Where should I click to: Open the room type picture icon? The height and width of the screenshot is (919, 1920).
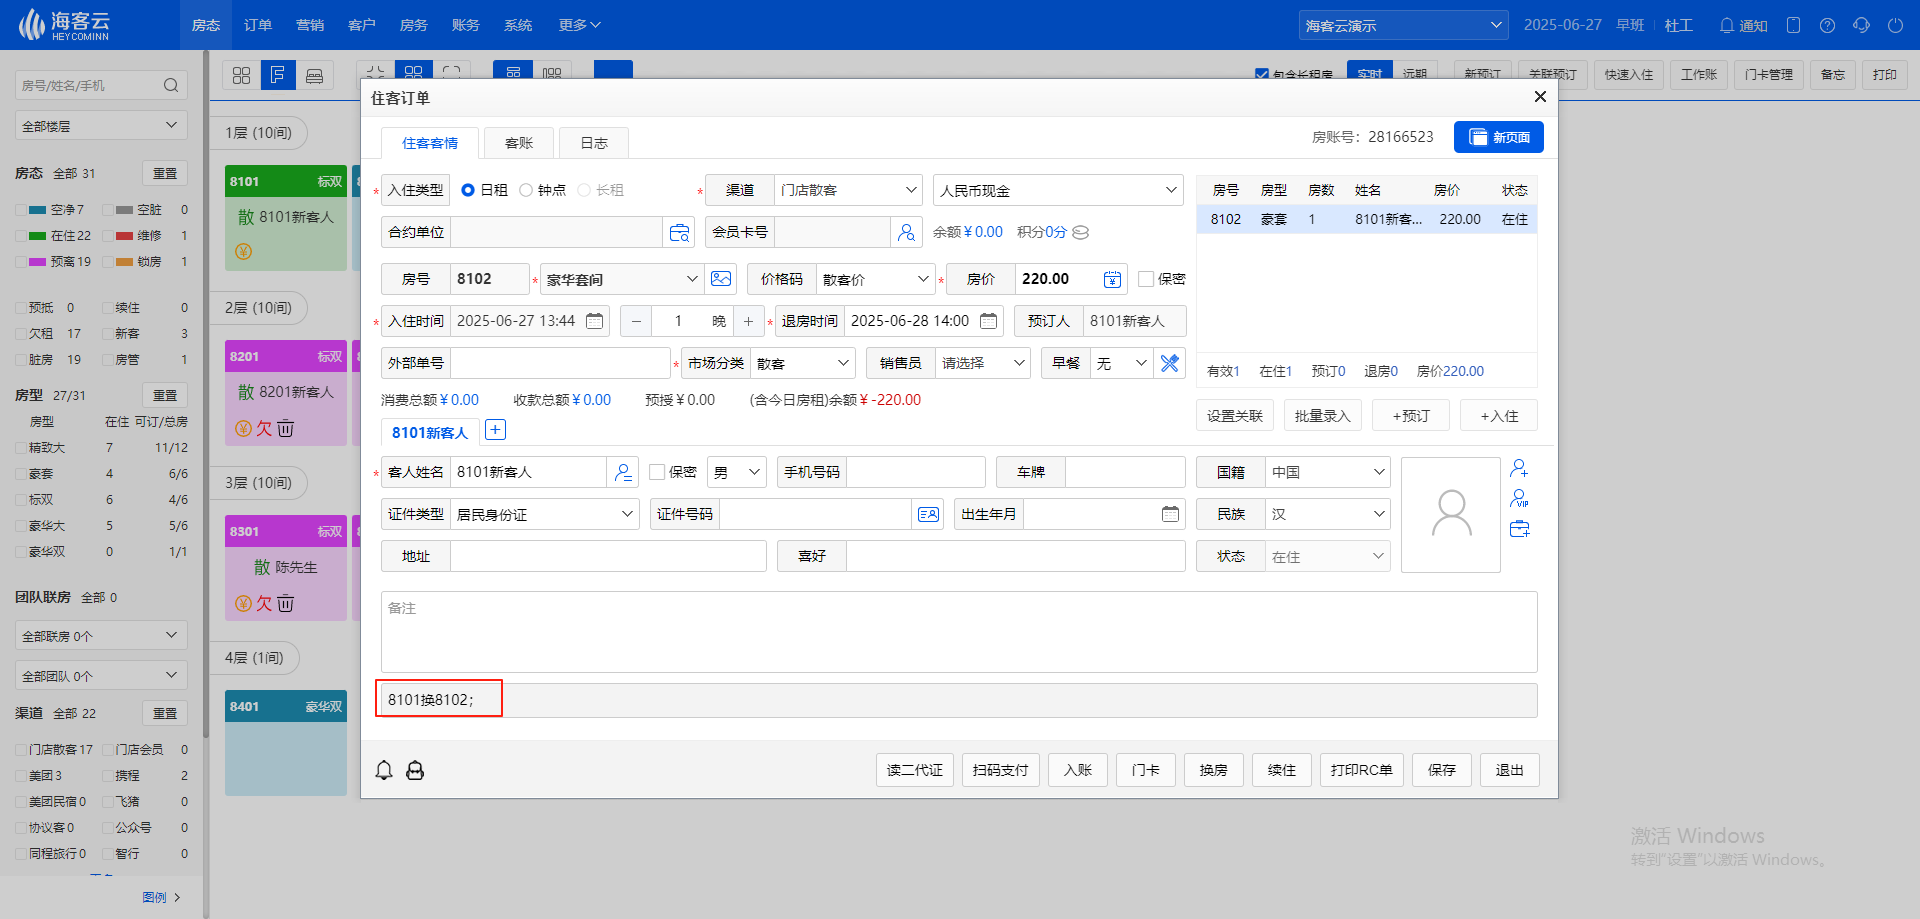721,279
